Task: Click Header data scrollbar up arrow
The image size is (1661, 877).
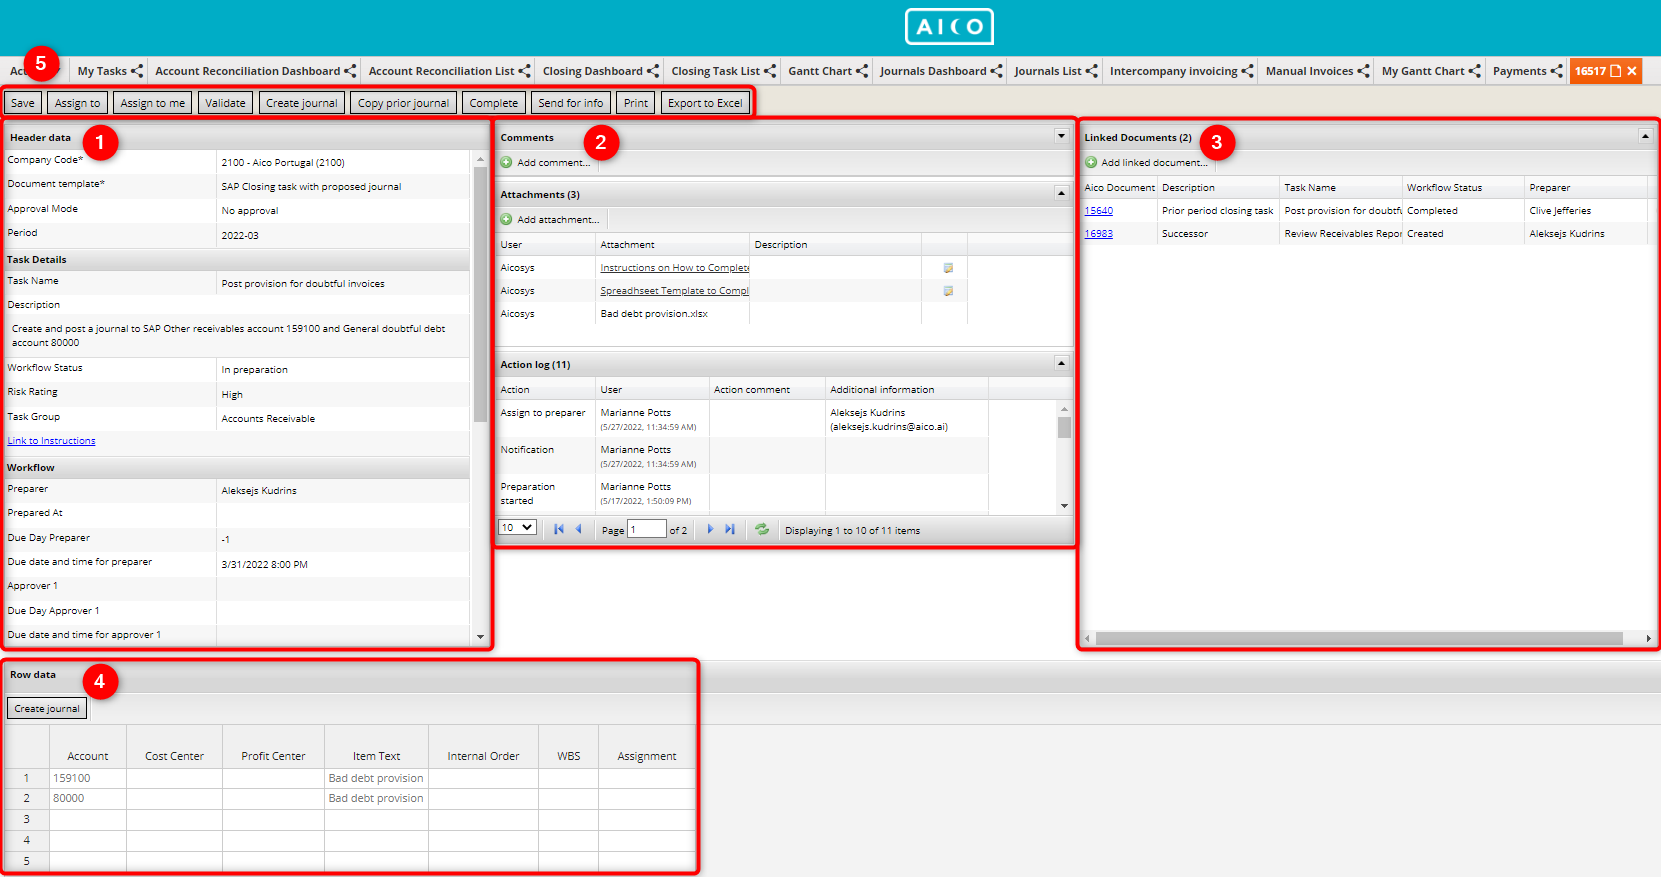Action: [480, 159]
